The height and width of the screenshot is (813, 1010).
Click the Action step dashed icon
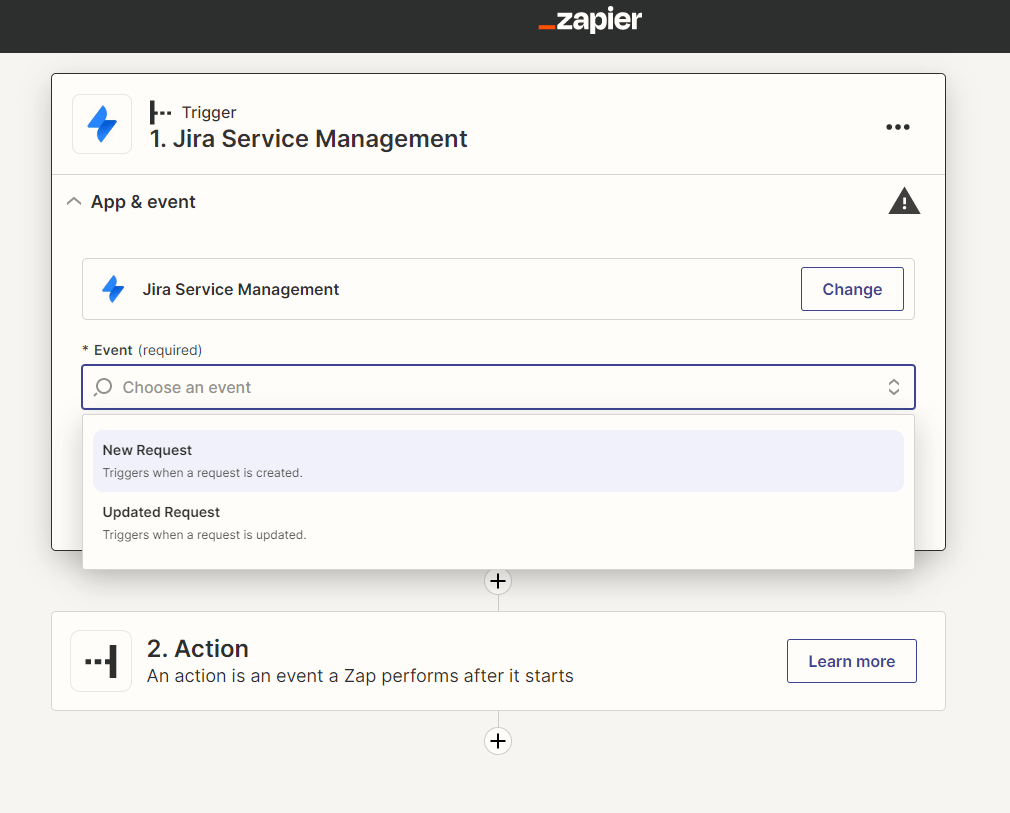(101, 661)
